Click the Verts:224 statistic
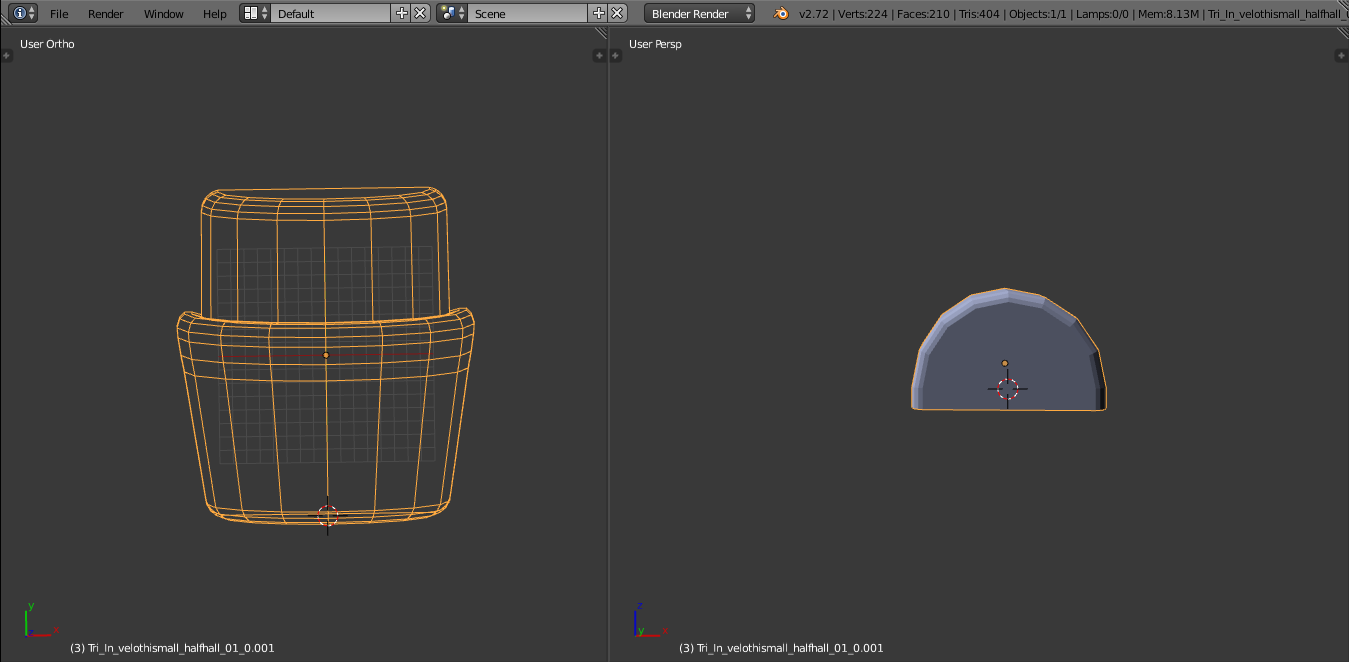The image size is (1349, 662). coord(863,14)
